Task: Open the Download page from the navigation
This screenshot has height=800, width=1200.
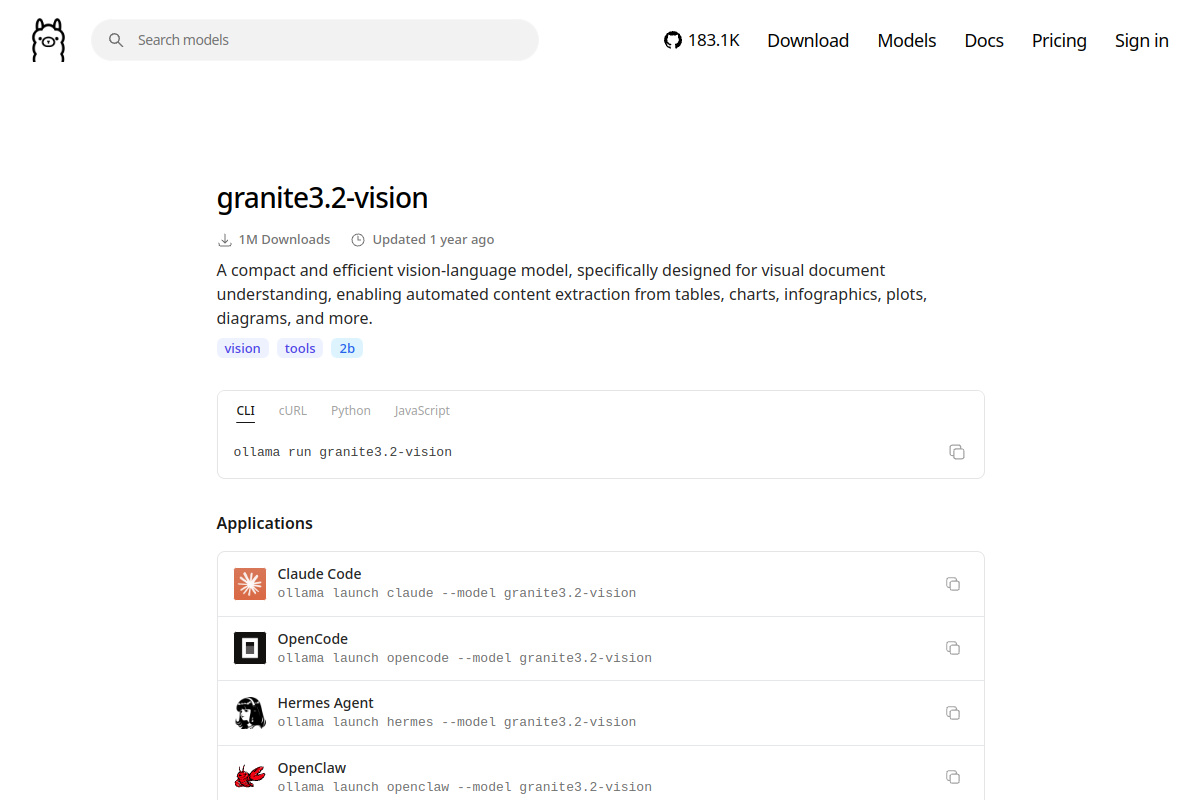Action: (x=808, y=40)
